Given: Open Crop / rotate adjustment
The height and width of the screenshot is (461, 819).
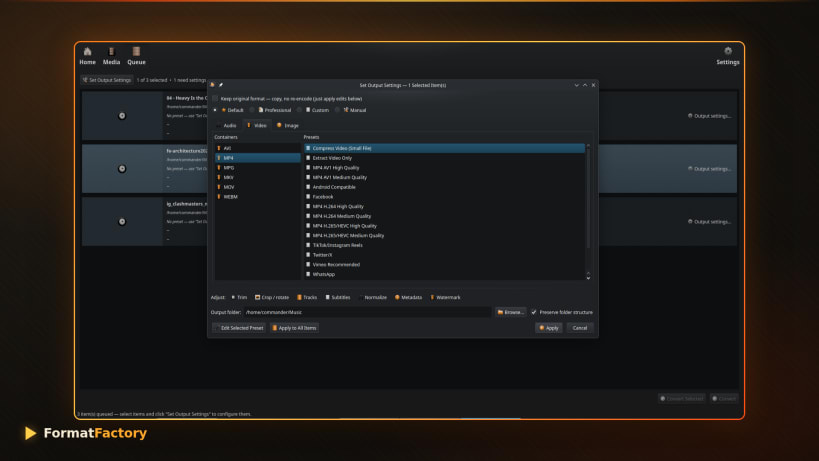Looking at the screenshot, I should click(x=272, y=298).
